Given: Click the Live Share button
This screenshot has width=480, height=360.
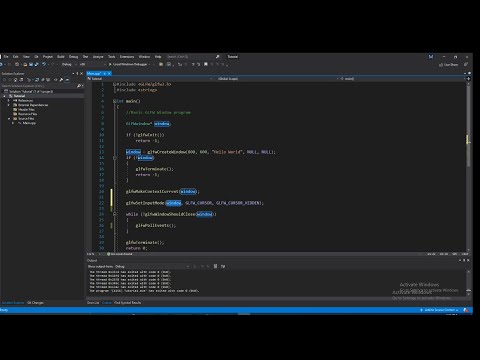Looking at the screenshot, I should 449,65.
